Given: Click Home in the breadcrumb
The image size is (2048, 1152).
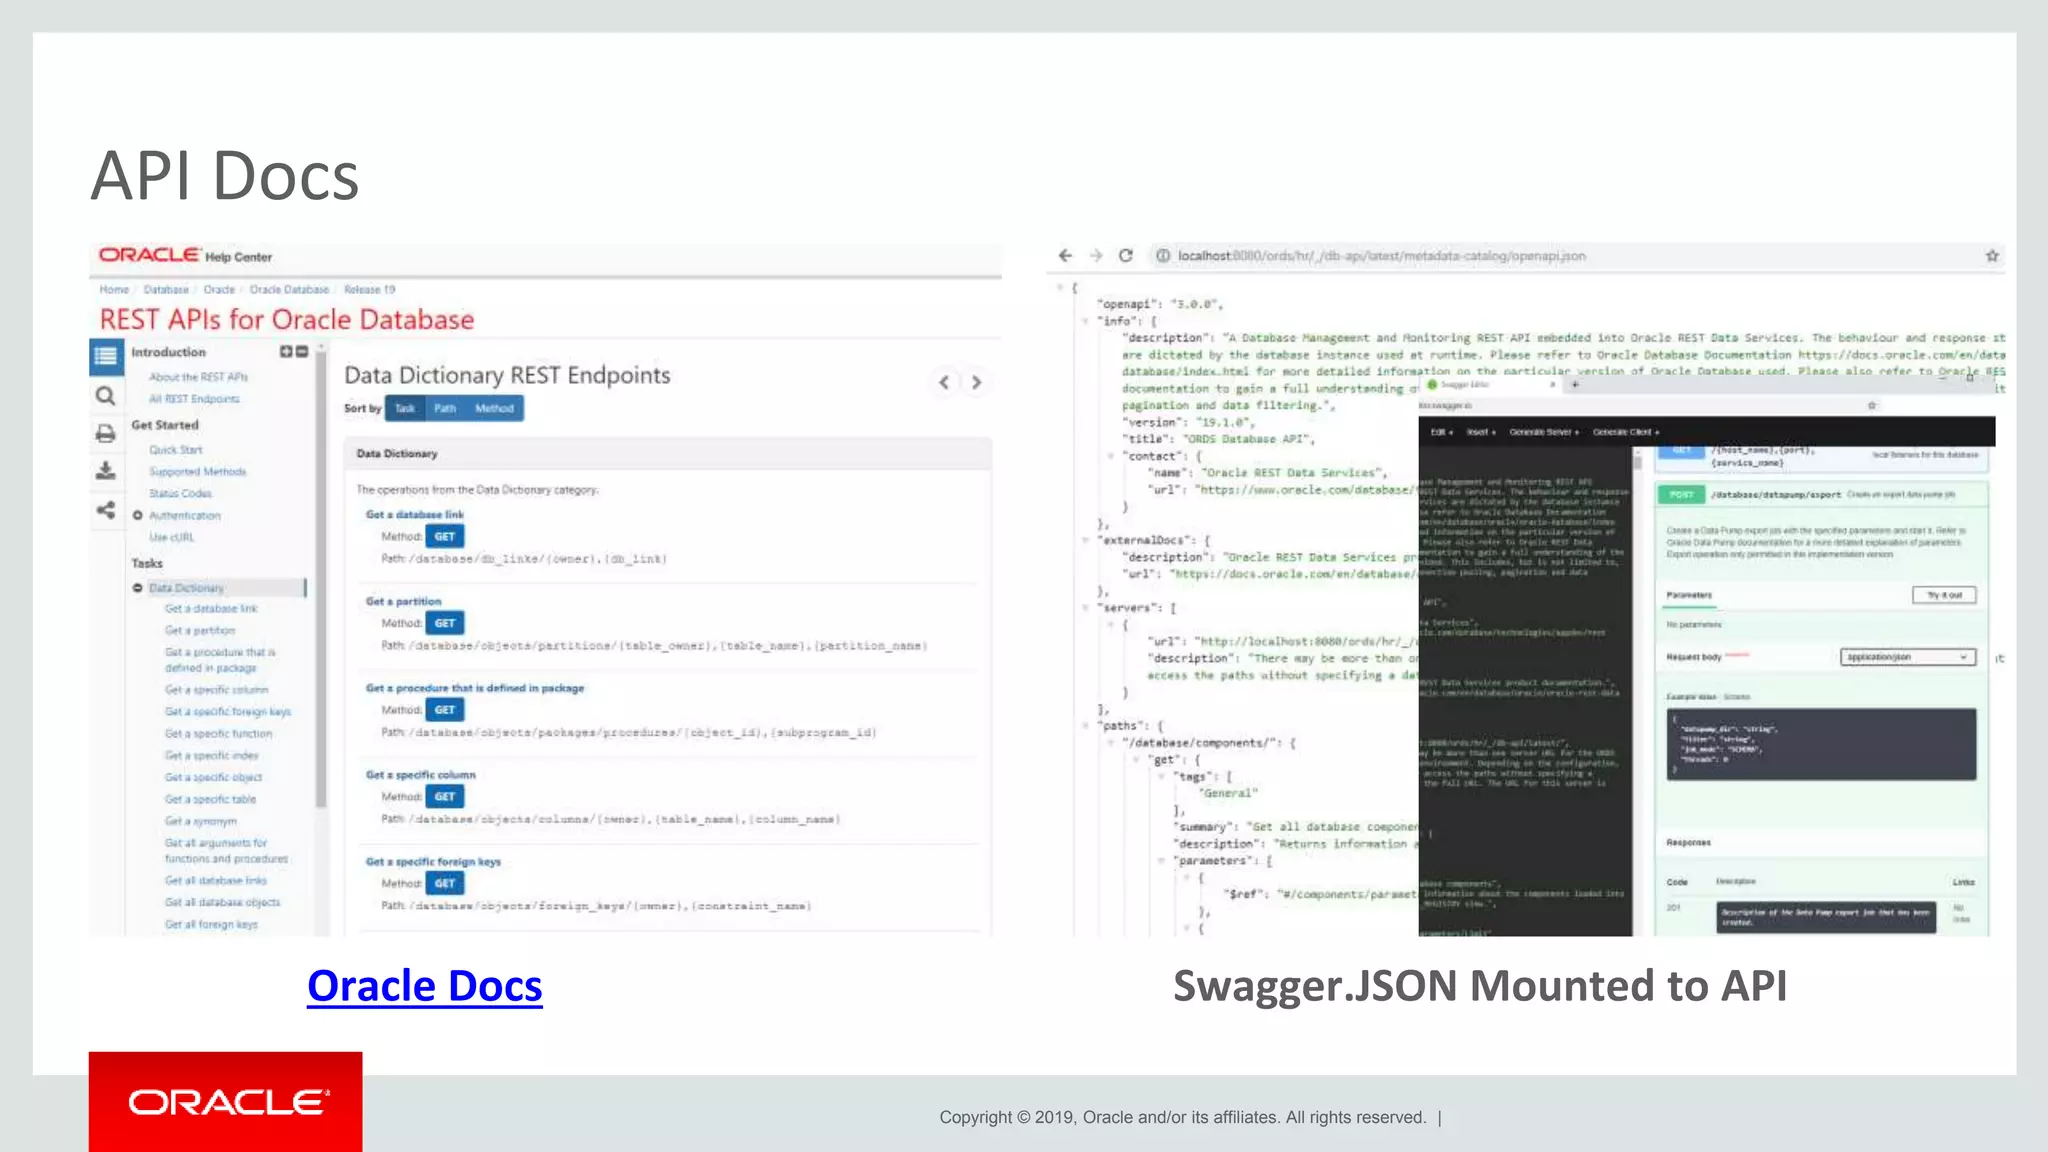Looking at the screenshot, I should [x=114, y=289].
